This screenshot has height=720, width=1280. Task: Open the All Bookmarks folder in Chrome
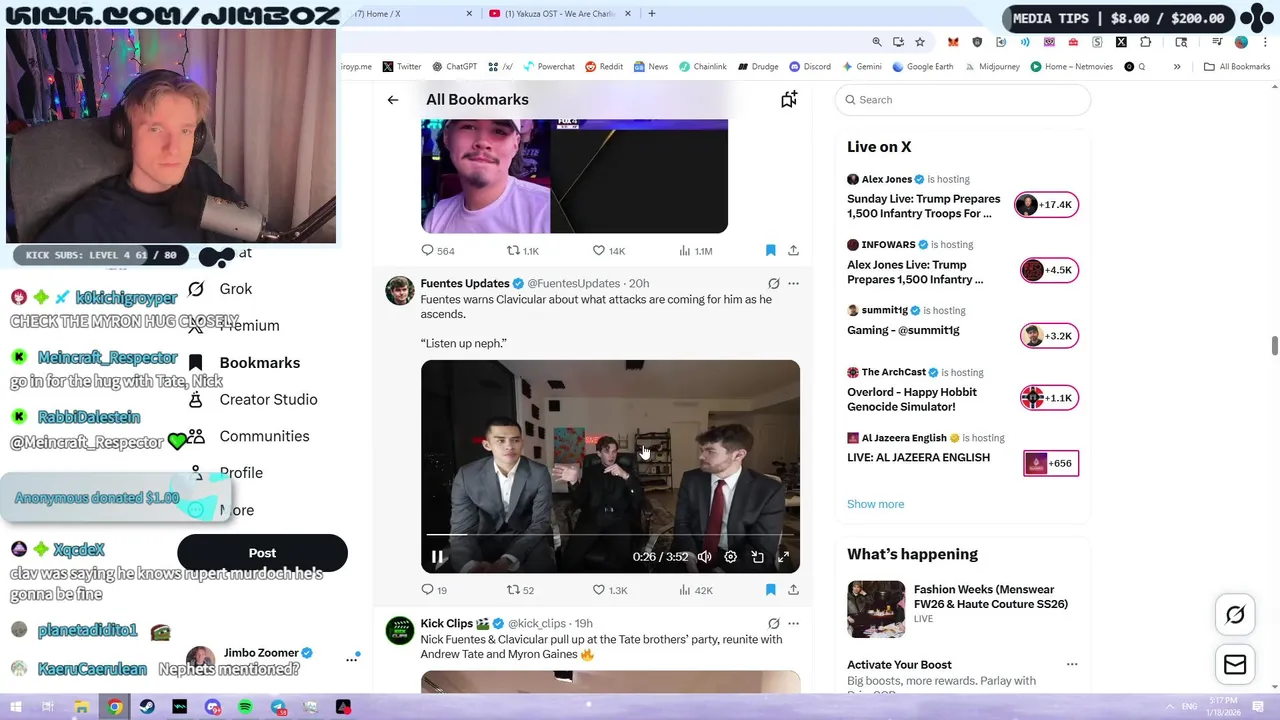pyautogui.click(x=1237, y=67)
